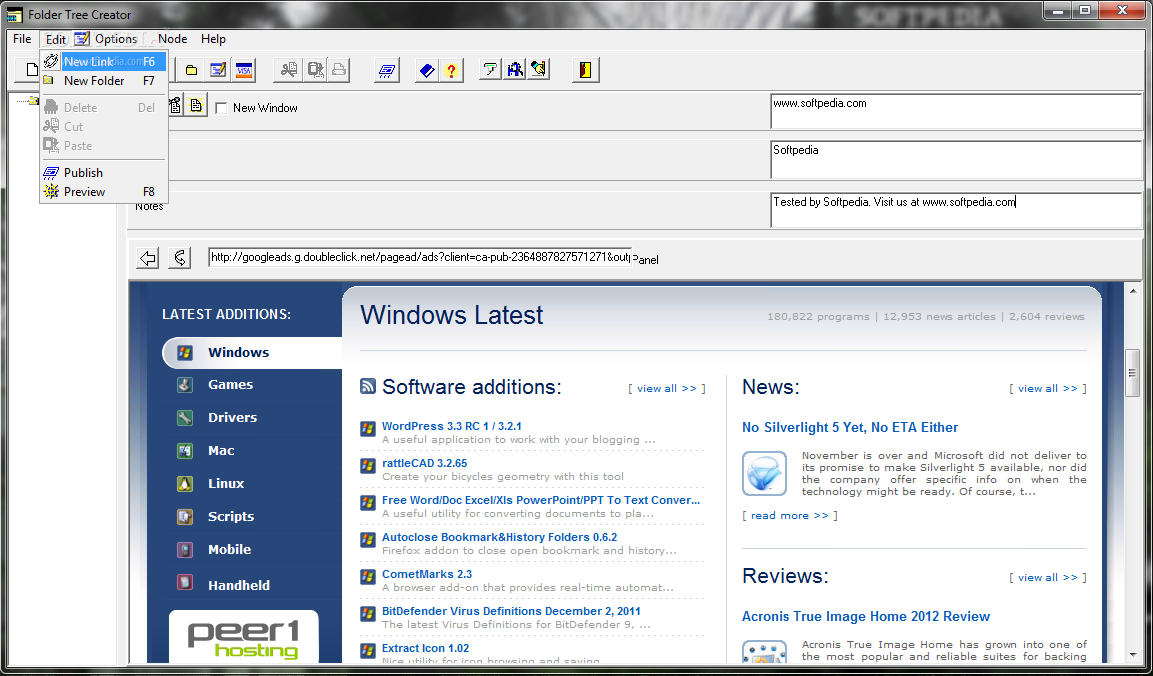Open the Help menu

(x=213, y=39)
